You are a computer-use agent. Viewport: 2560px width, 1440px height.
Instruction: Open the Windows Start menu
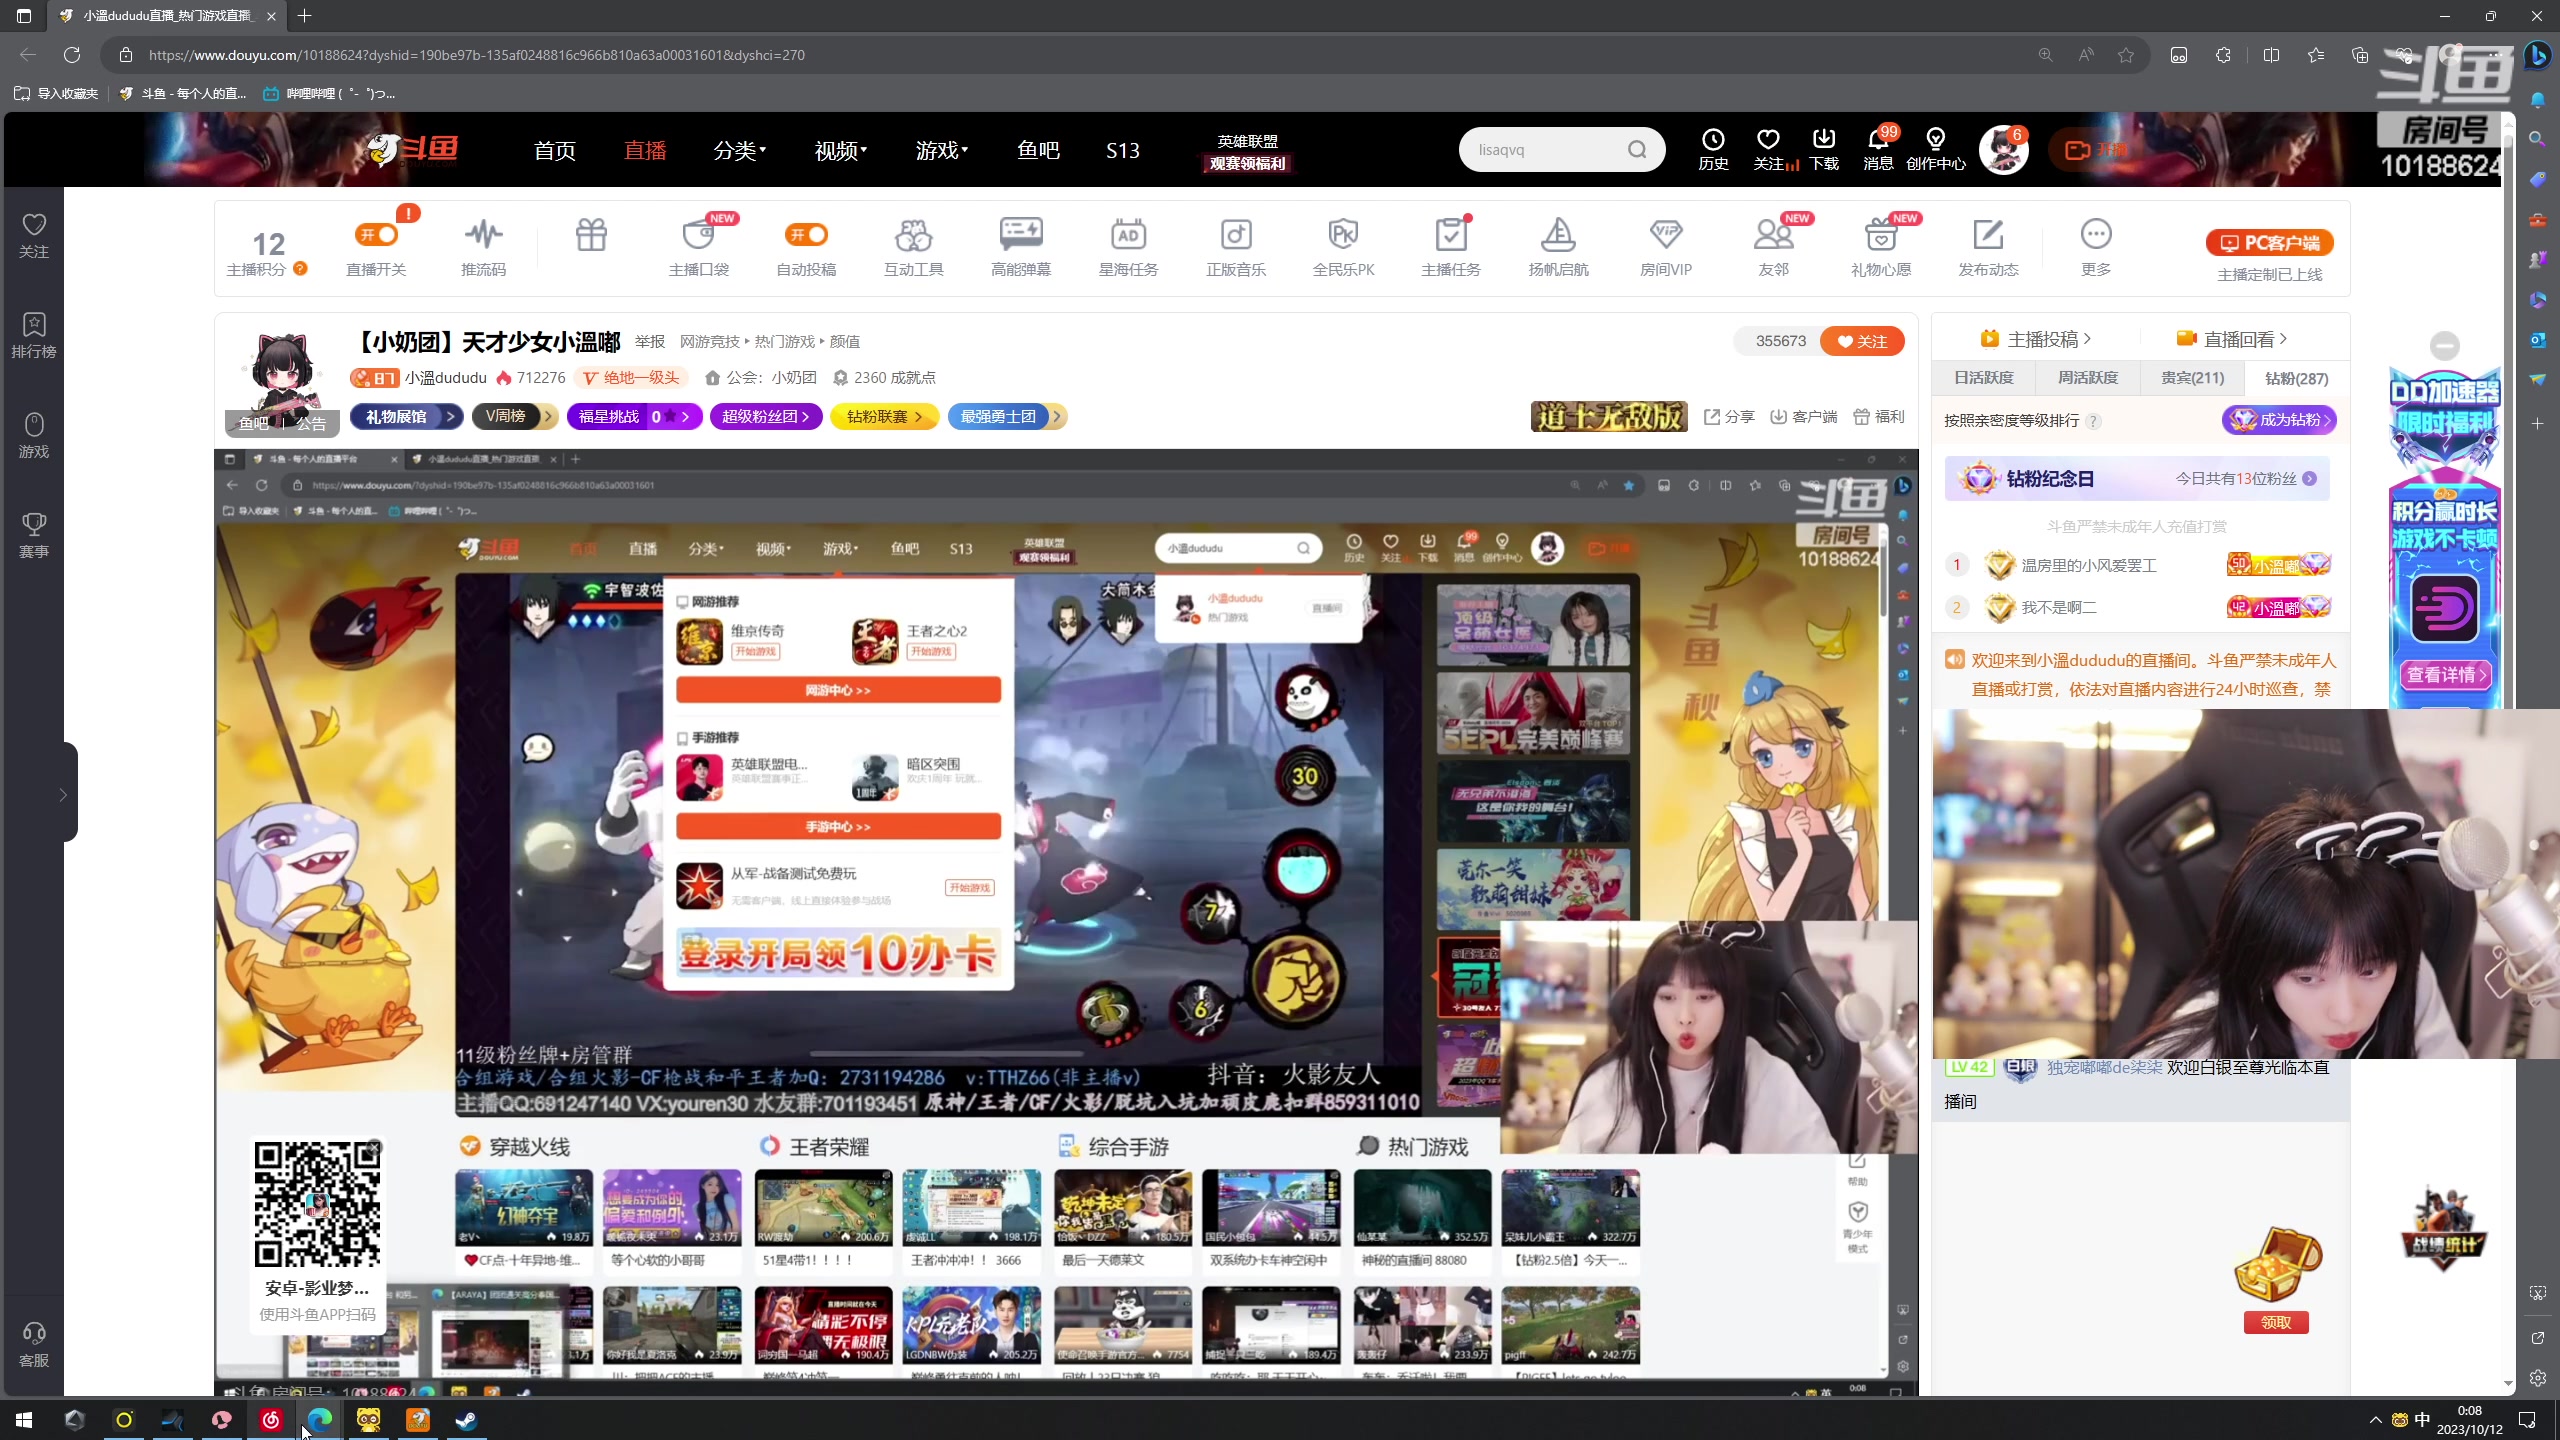point(24,1420)
